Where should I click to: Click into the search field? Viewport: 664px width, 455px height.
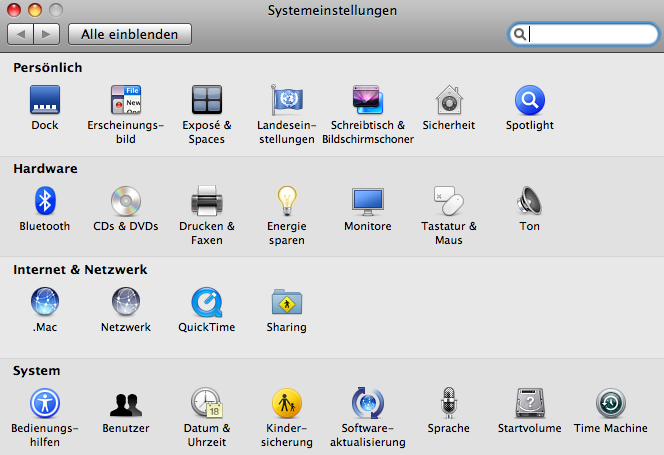point(590,34)
